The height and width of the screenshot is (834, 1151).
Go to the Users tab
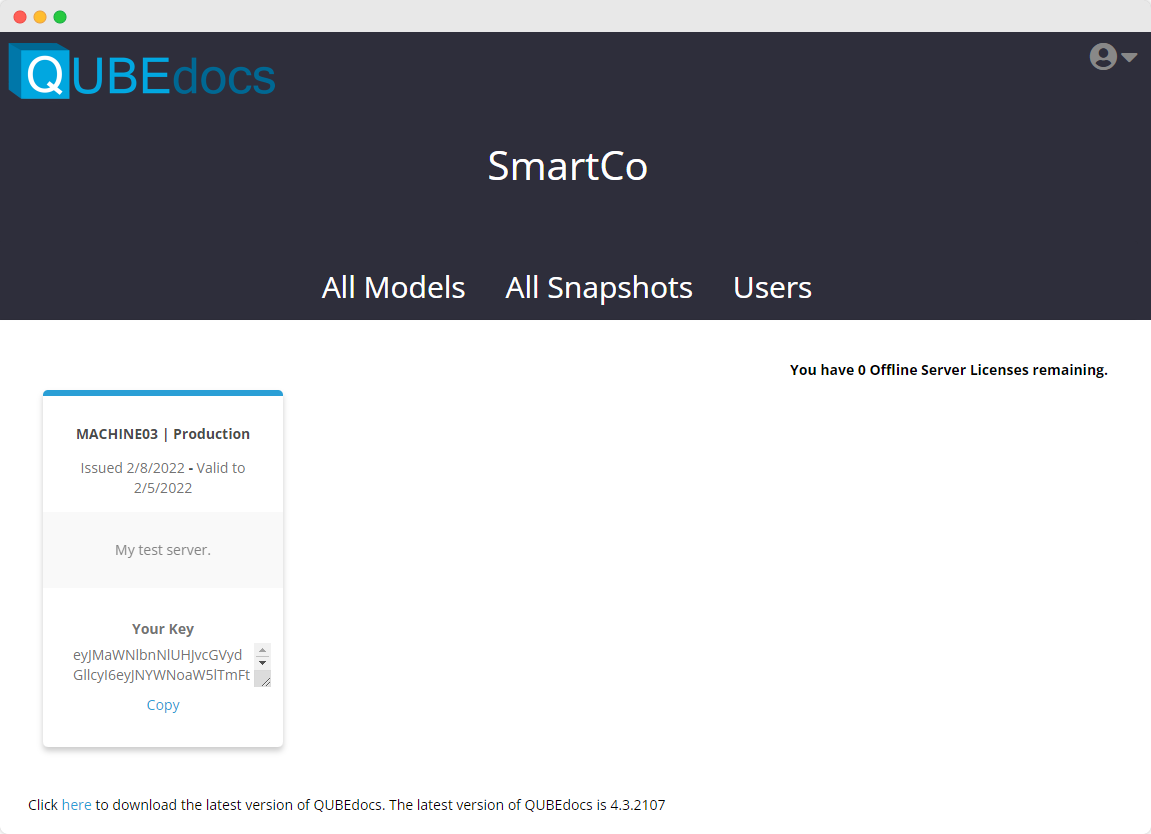pyautogui.click(x=772, y=287)
